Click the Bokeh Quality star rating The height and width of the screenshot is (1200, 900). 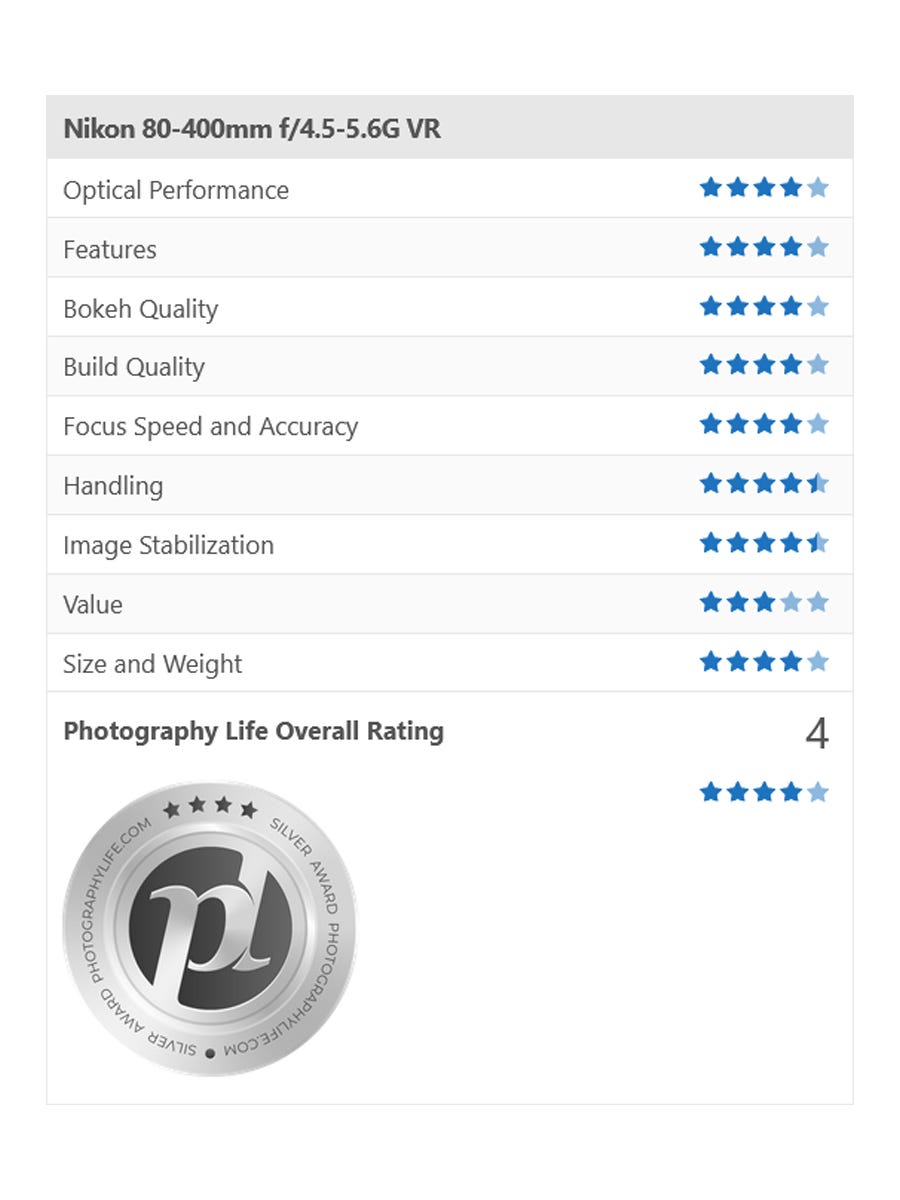(764, 306)
